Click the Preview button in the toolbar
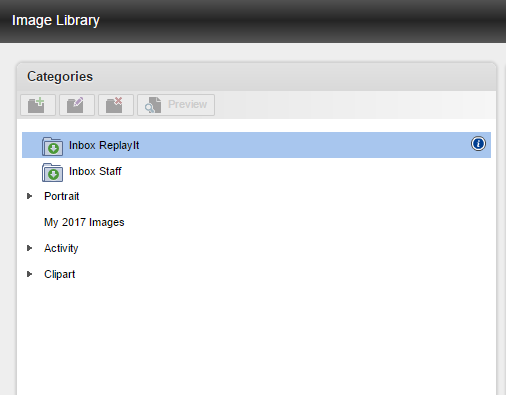 176,105
